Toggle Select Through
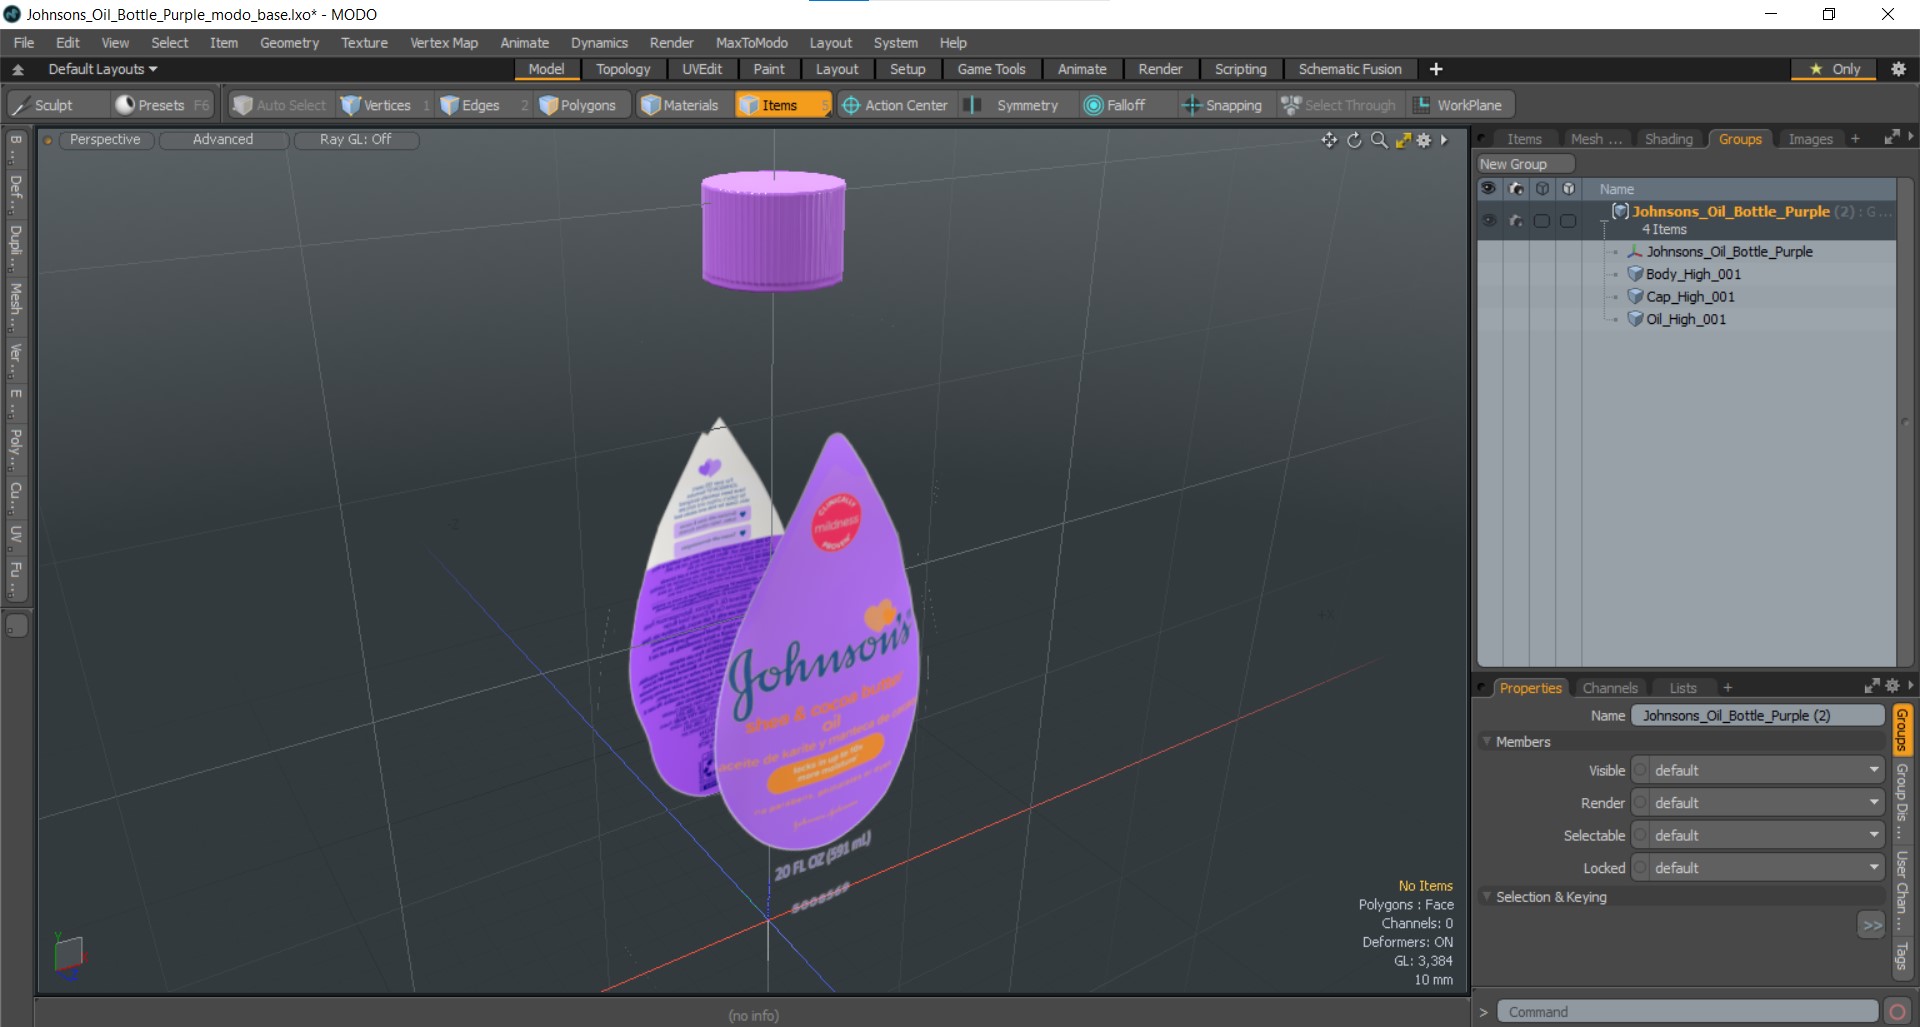The height and width of the screenshot is (1027, 1920). [1339, 105]
